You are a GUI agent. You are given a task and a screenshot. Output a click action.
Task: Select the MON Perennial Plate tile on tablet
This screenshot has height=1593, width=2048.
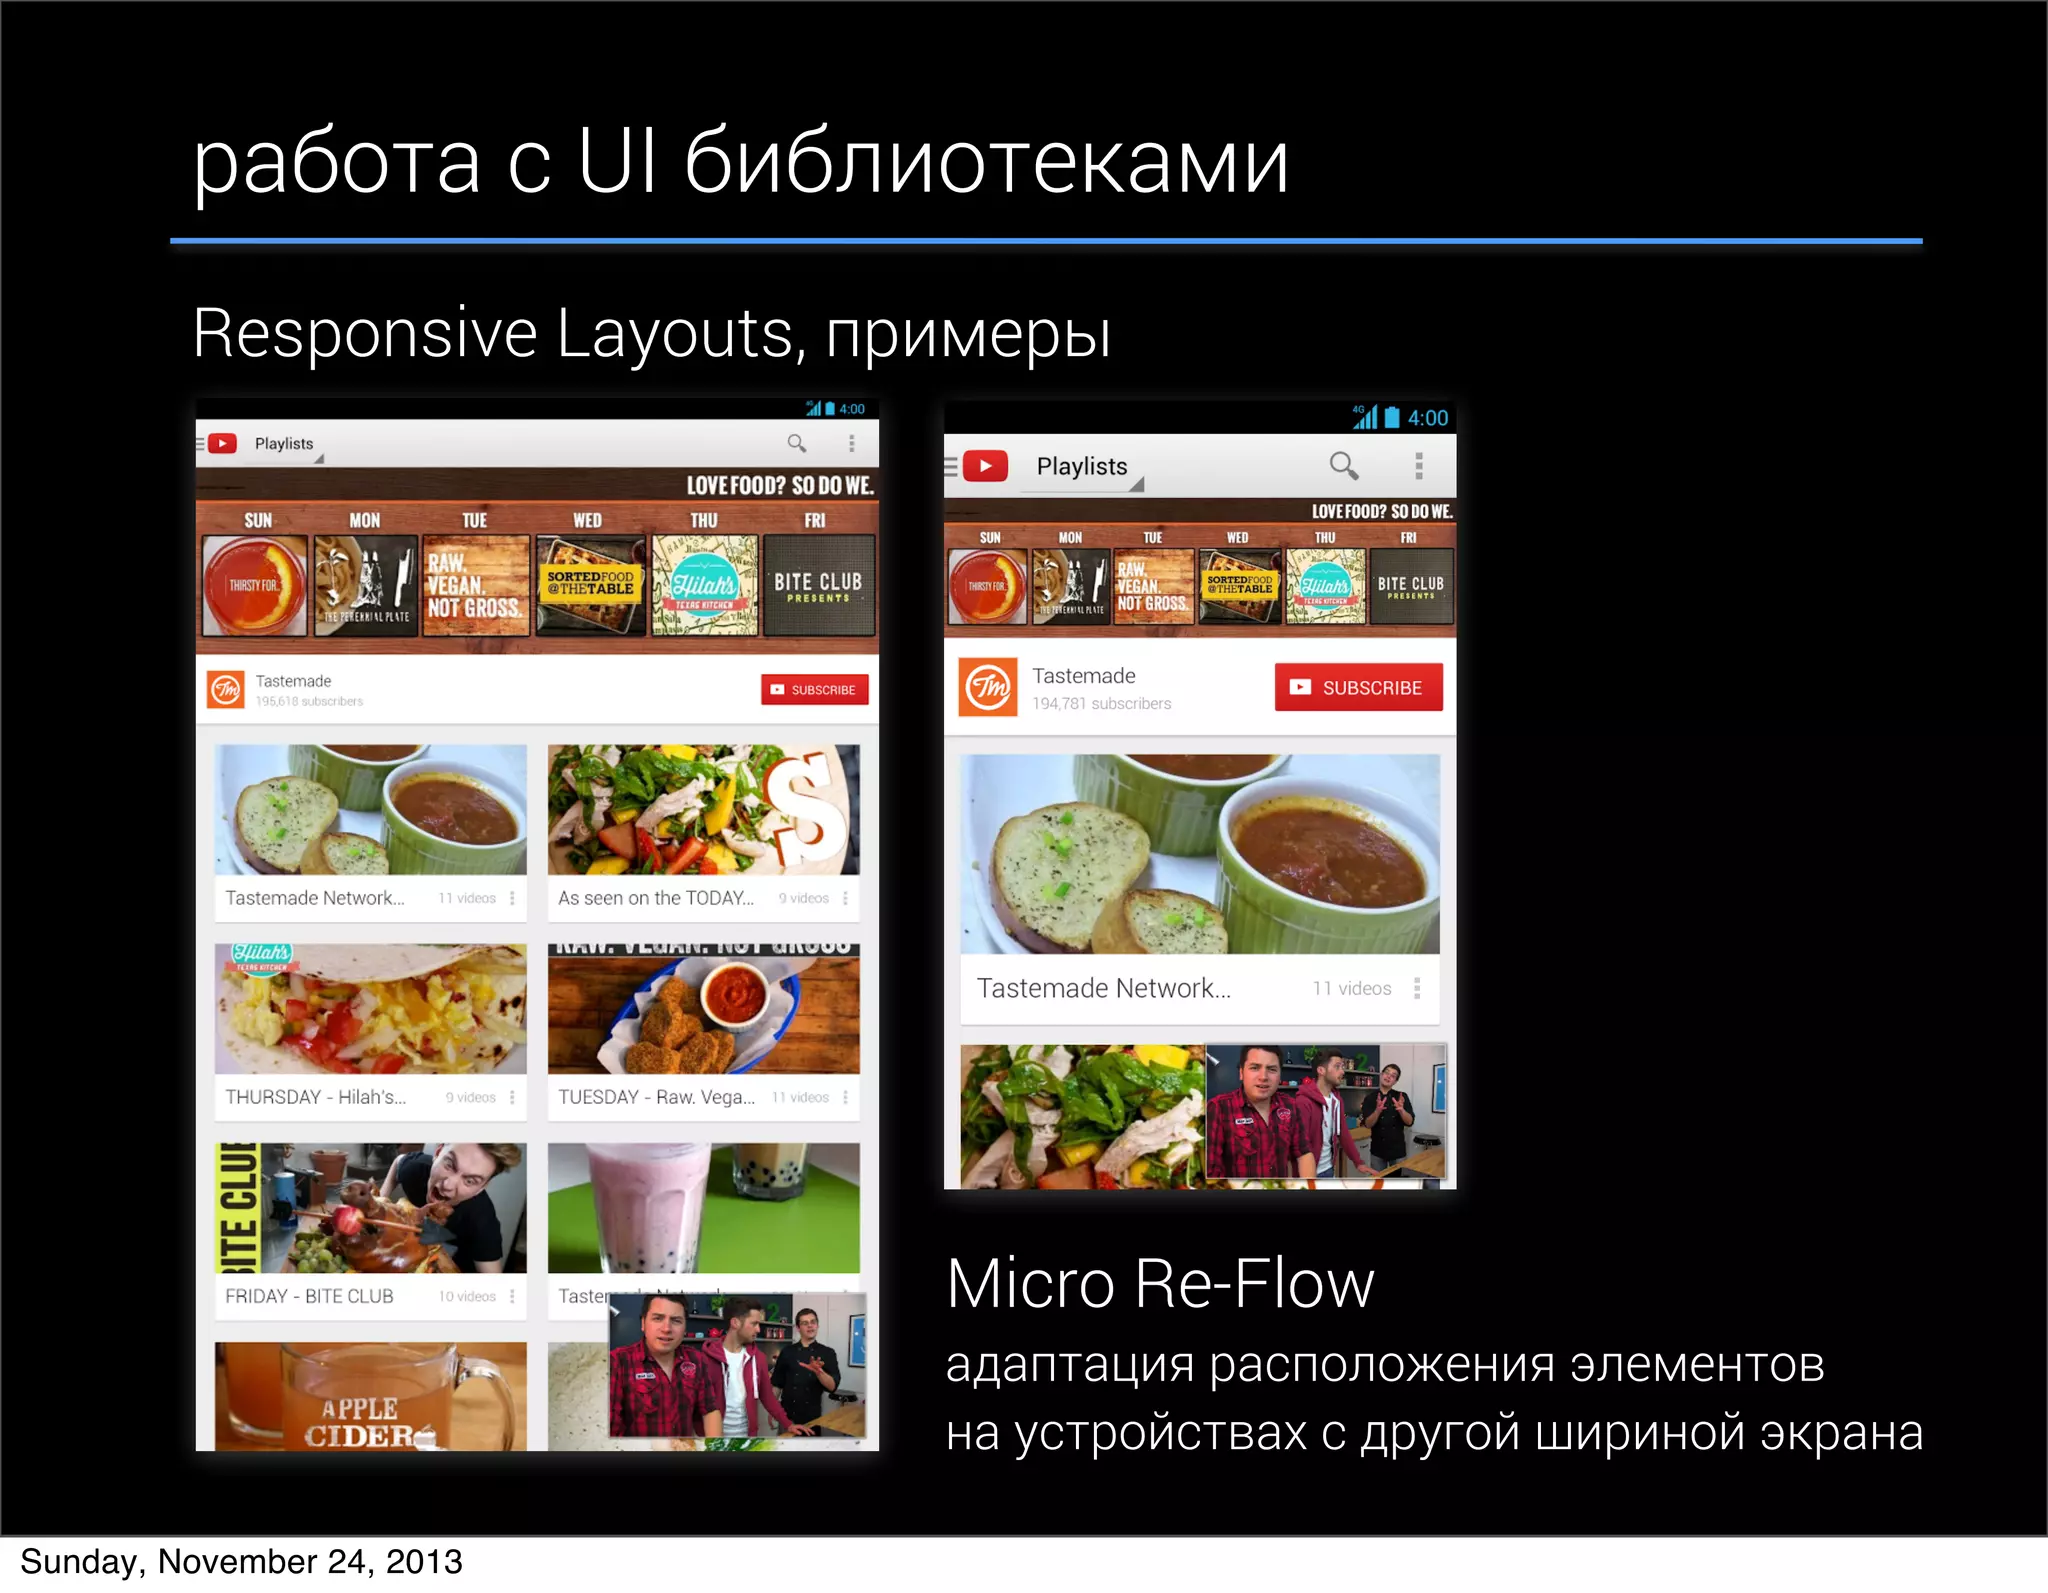pos(366,585)
